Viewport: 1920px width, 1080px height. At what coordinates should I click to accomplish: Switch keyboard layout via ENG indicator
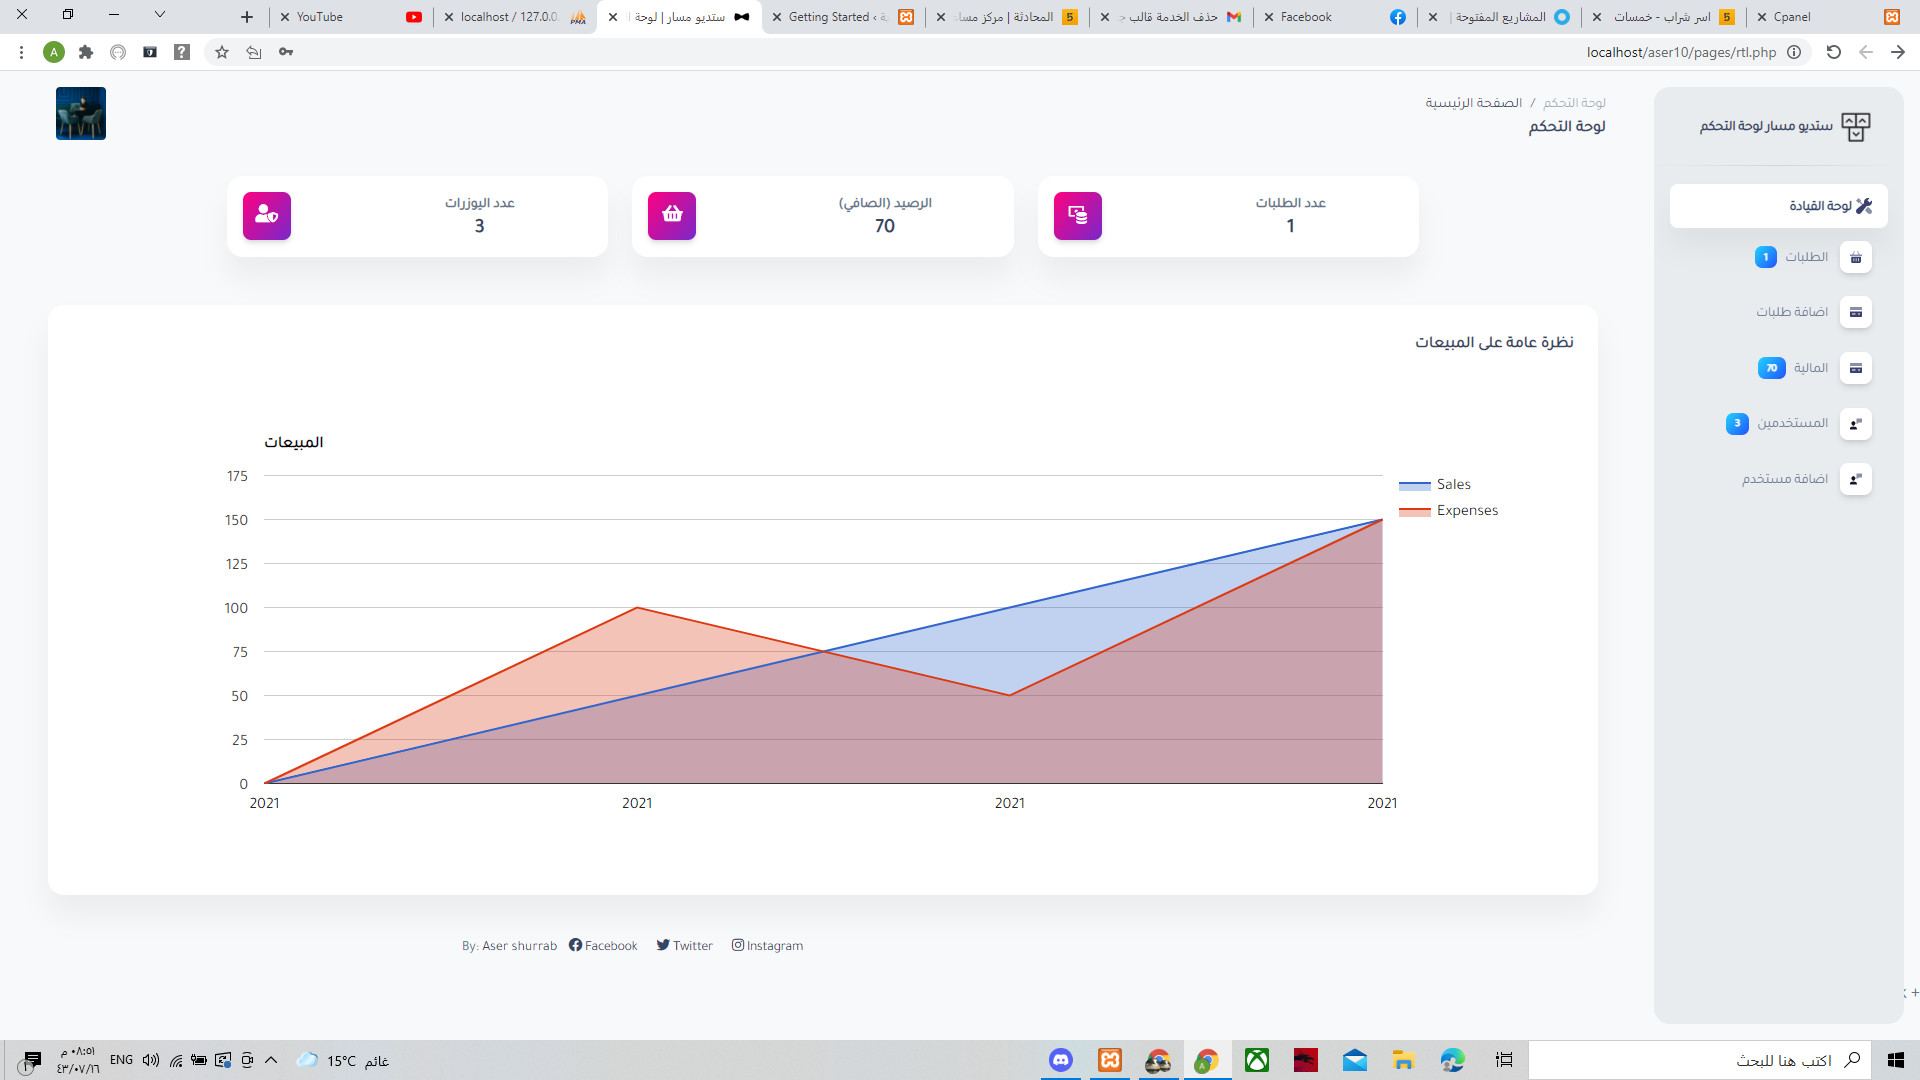(x=121, y=1060)
